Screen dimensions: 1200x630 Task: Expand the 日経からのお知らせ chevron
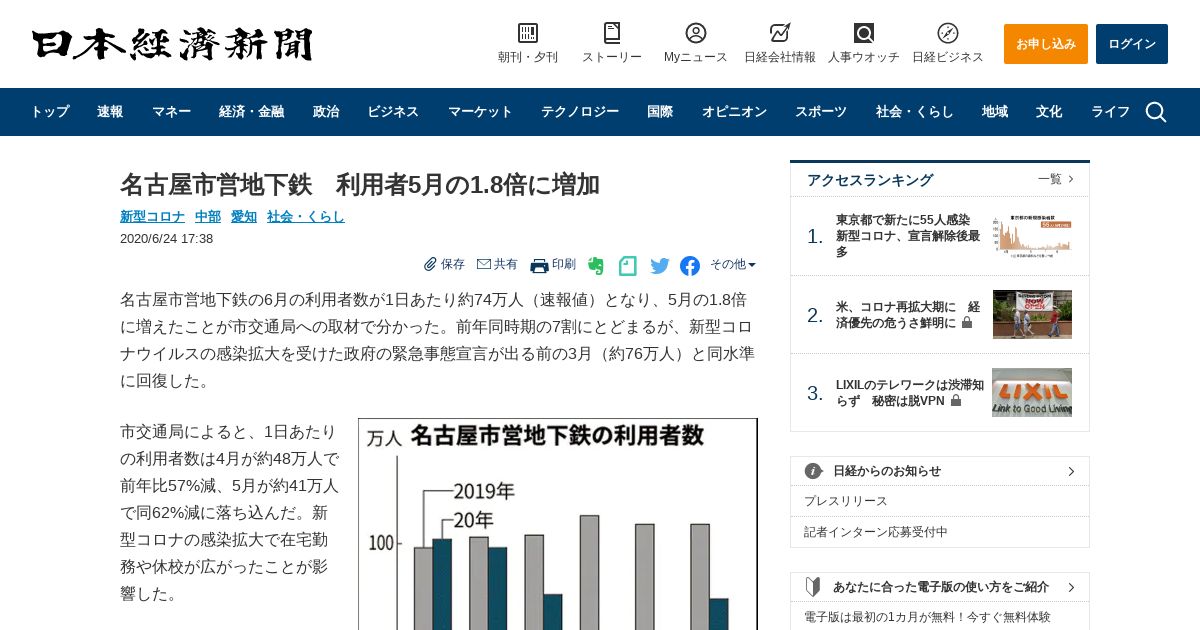pos(1071,471)
